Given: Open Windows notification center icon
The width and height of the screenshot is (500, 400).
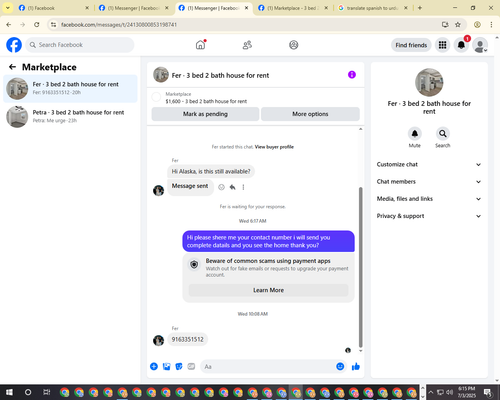Looking at the screenshot, I should [488, 392].
